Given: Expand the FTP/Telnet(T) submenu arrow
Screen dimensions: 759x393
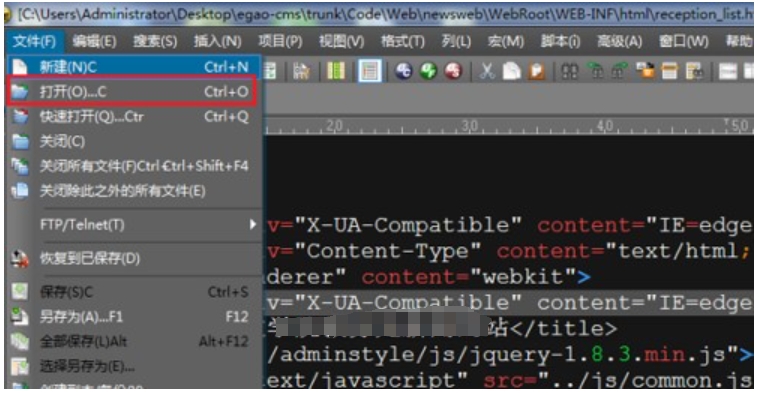Looking at the screenshot, I should pos(252,225).
